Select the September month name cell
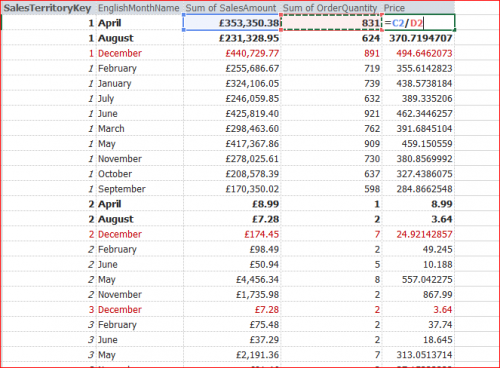Screen dimensions: 500x368 pyautogui.click(x=139, y=189)
